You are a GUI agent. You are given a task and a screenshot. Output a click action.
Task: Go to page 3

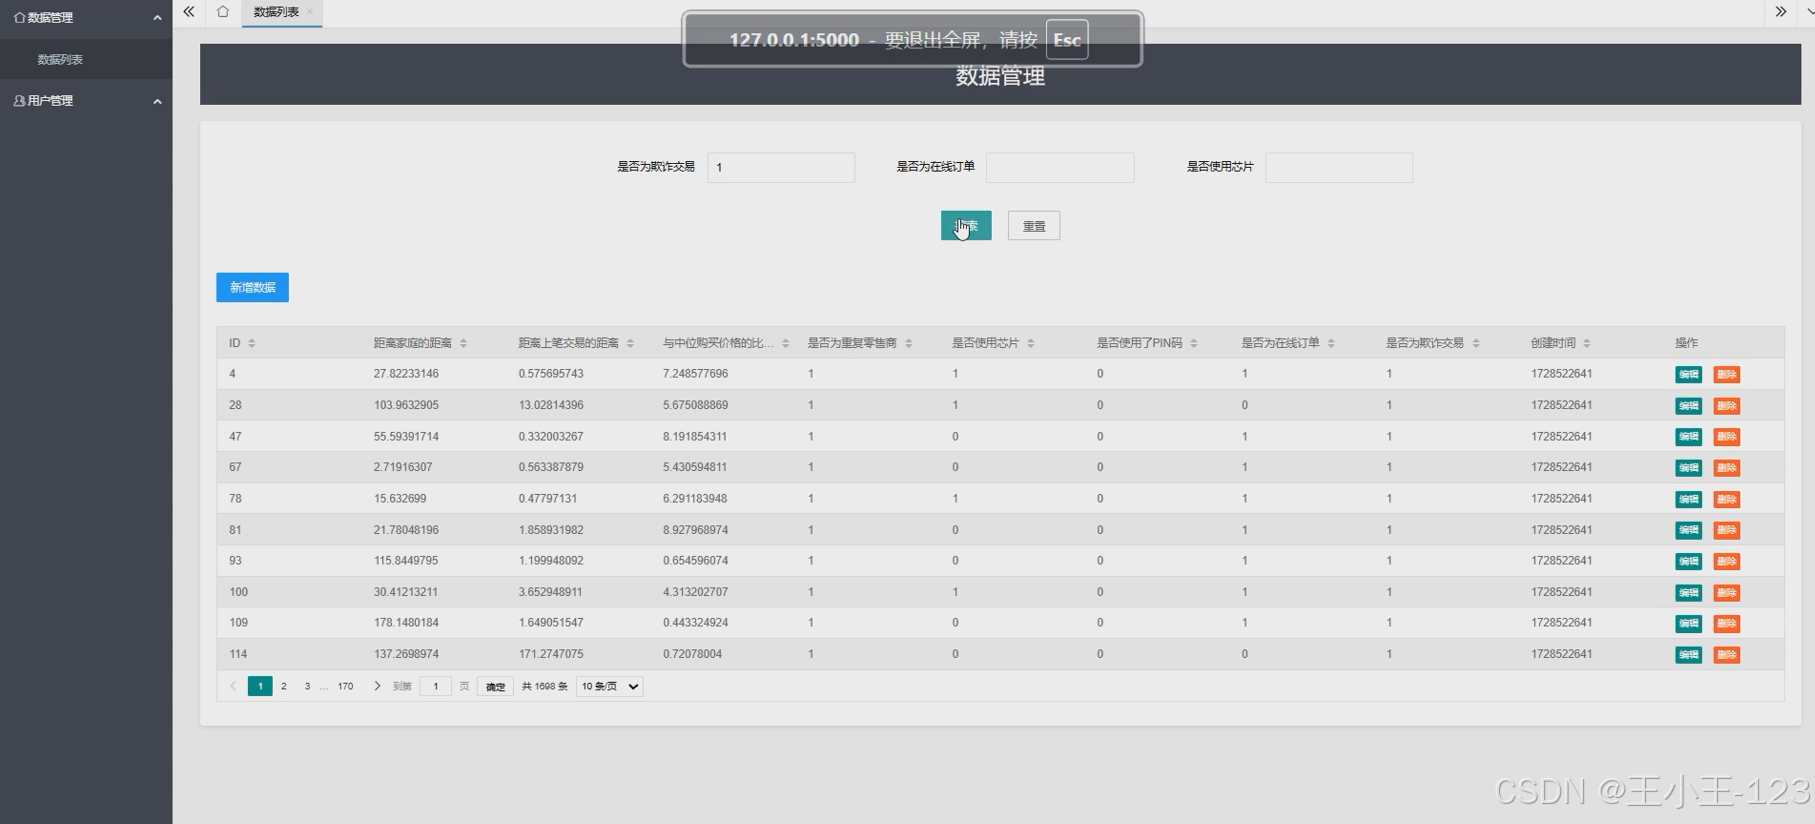tap(307, 686)
